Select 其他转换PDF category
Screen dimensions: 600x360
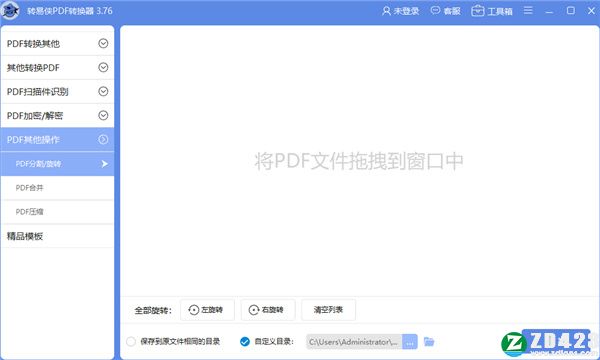point(57,68)
